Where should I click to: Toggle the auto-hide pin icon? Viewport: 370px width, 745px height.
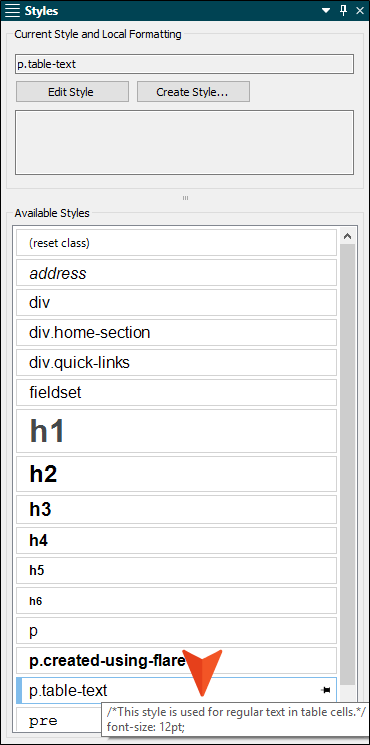[343, 10]
